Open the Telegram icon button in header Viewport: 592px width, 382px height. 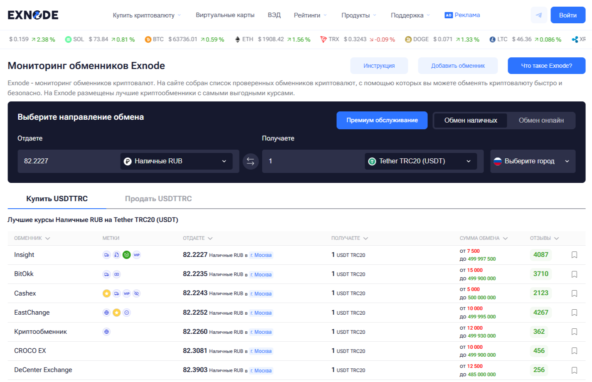539,15
